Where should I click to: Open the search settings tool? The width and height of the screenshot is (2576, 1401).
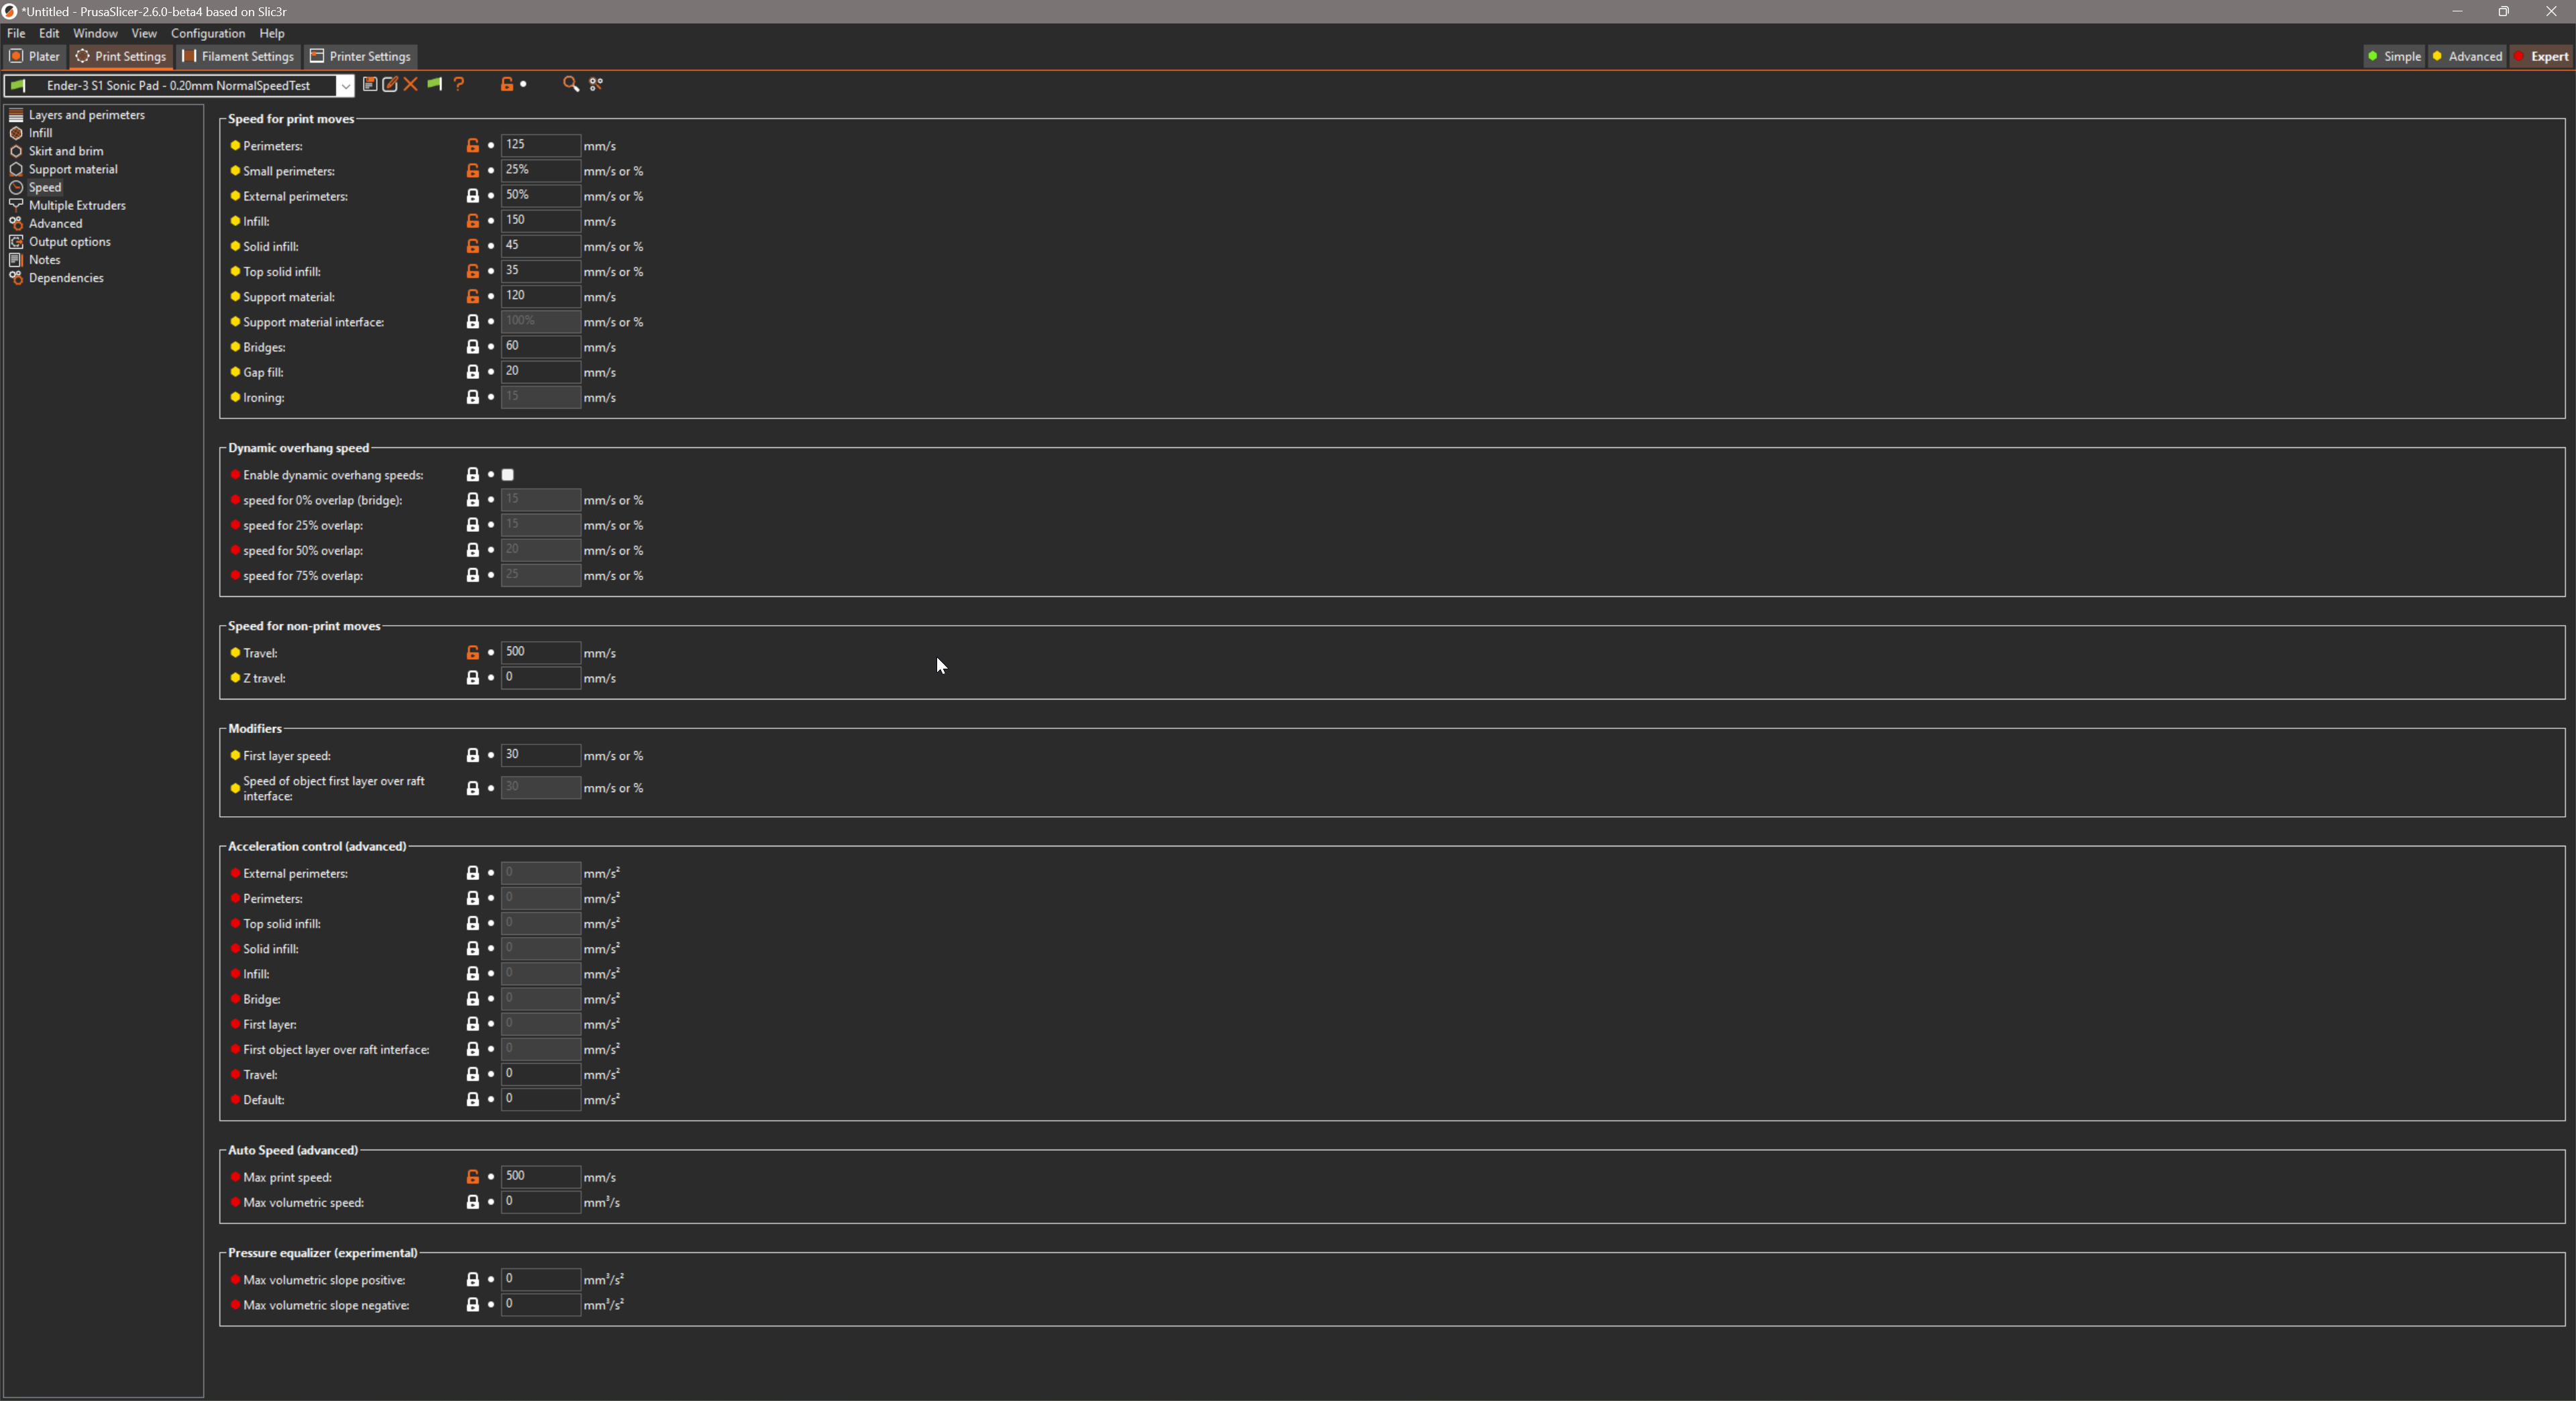pos(570,85)
